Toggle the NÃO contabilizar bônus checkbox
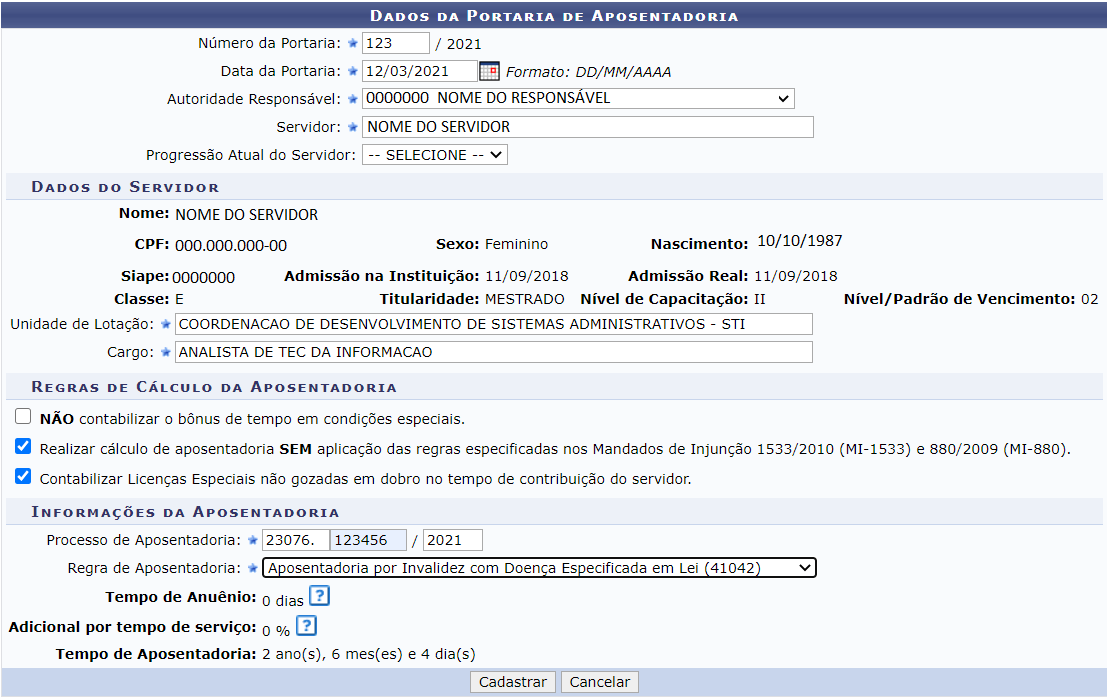The image size is (1107, 698). point(23,416)
